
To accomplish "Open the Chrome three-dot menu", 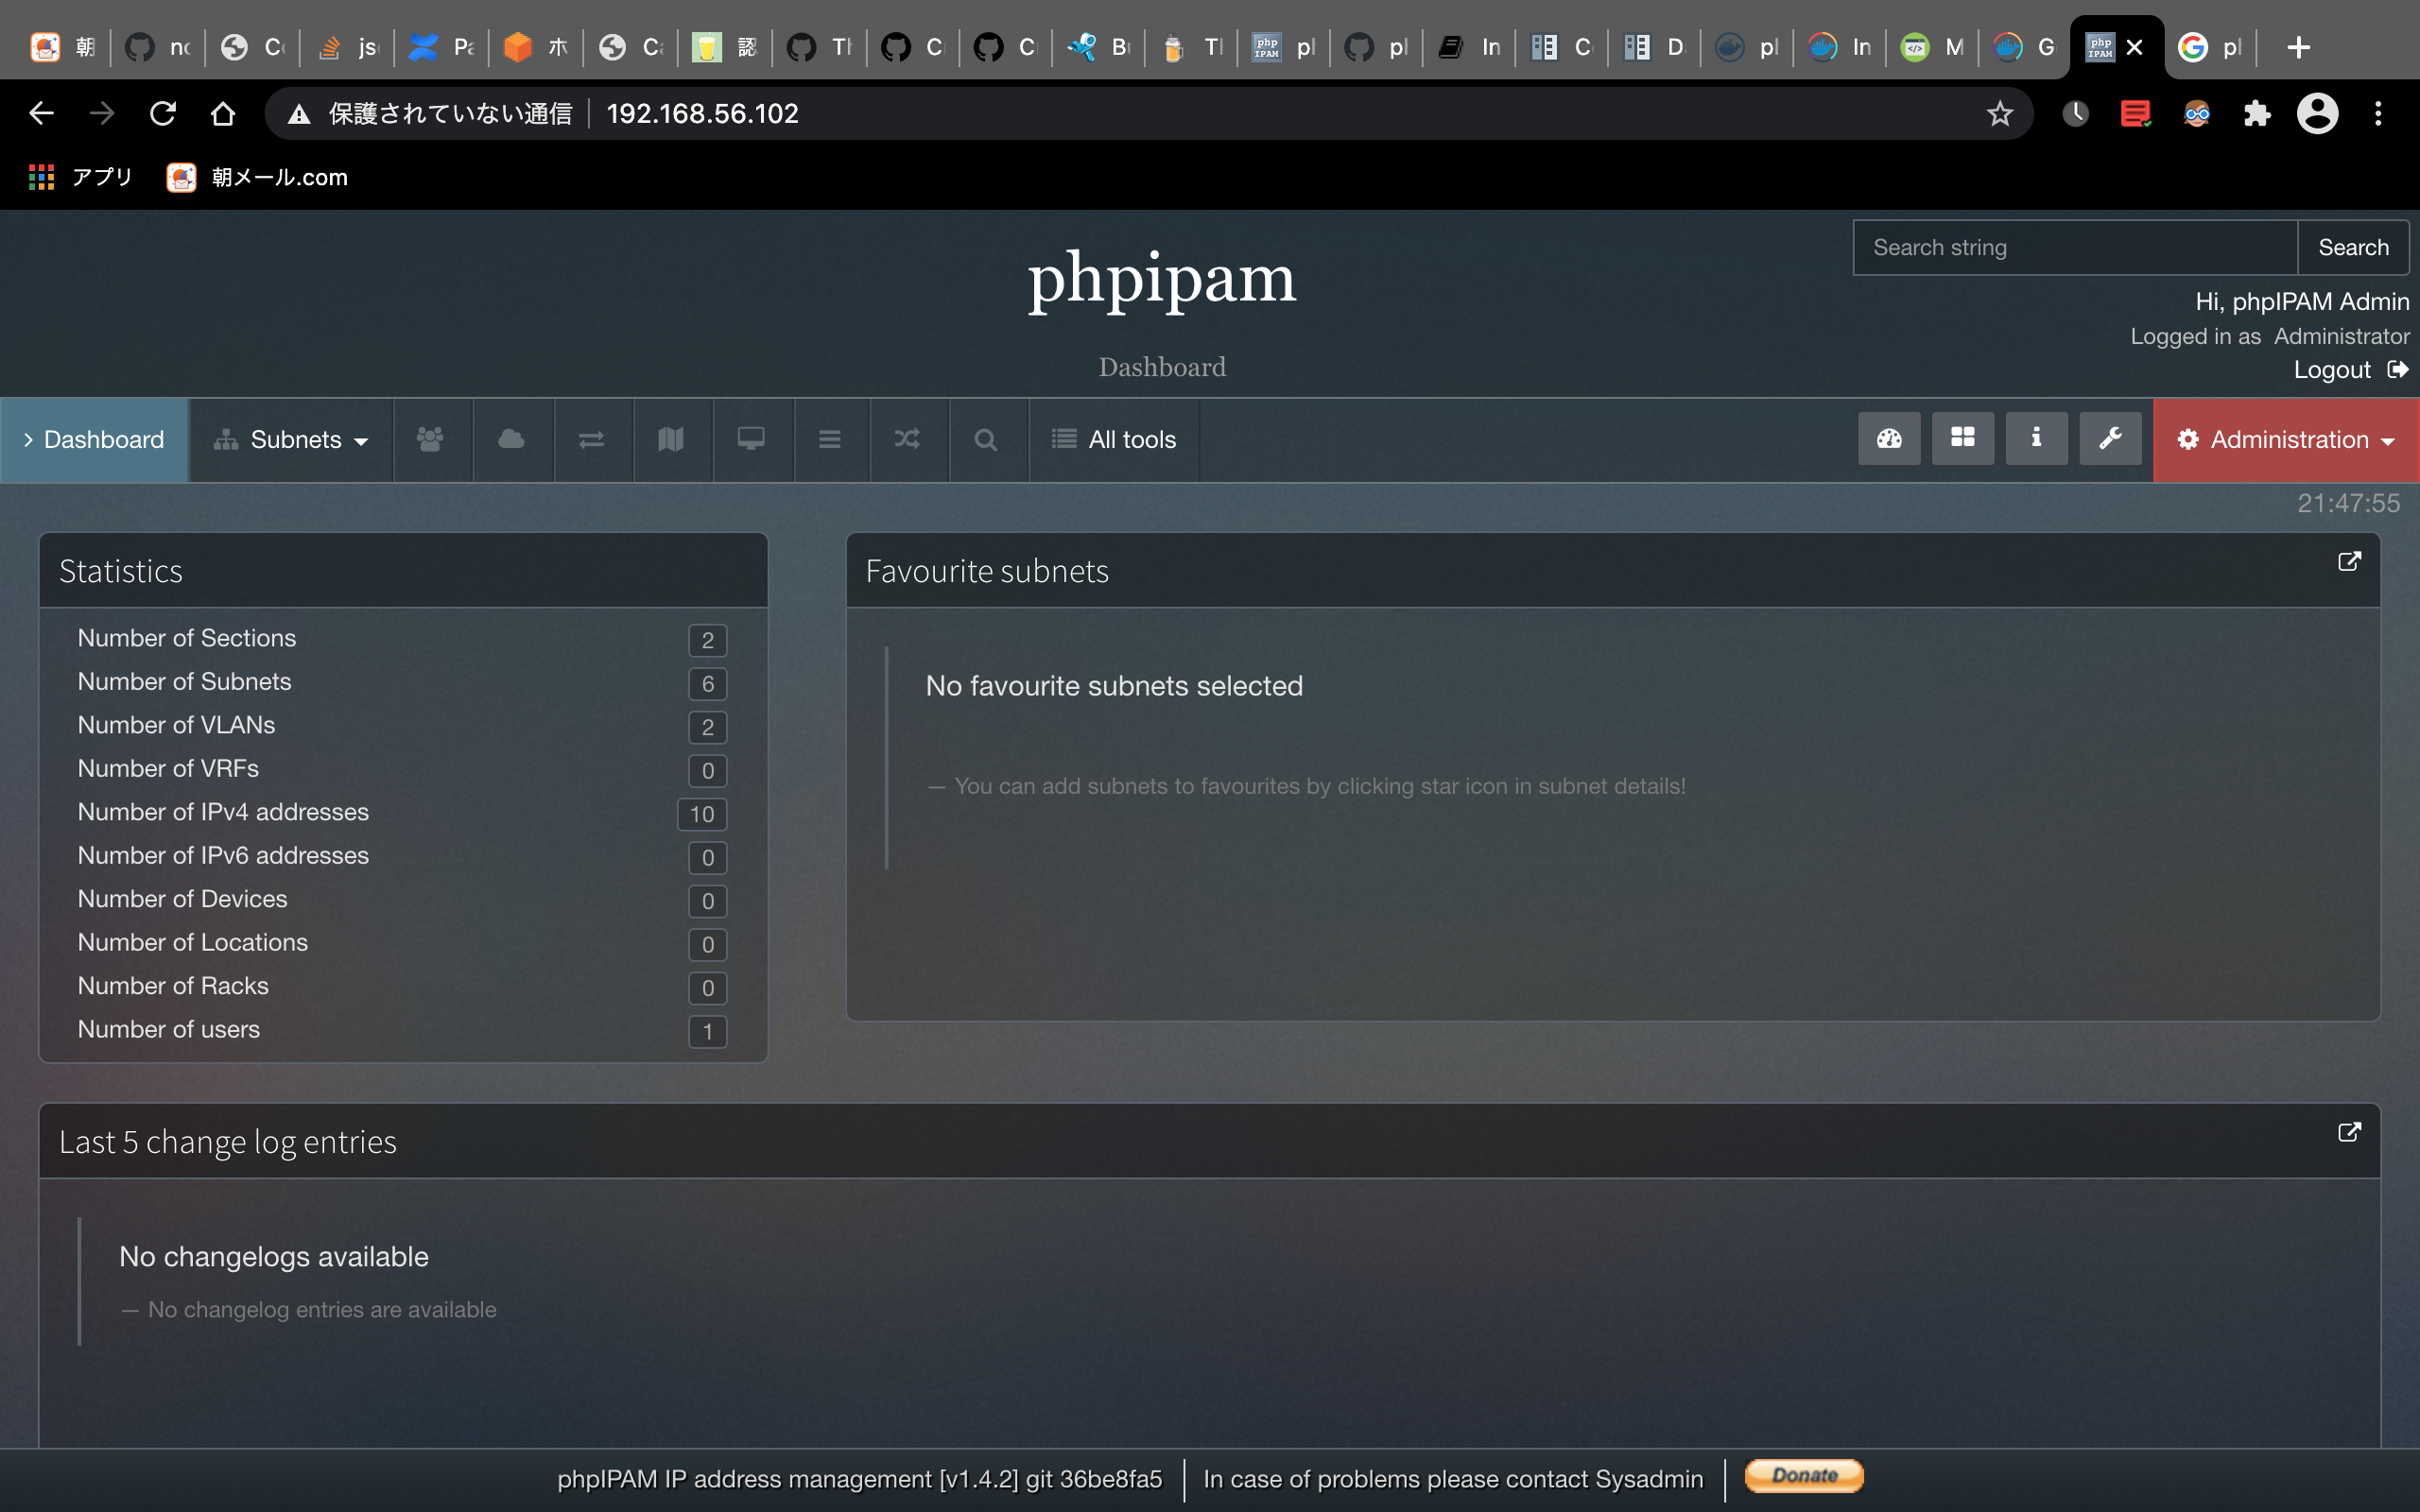I will [x=2378, y=113].
